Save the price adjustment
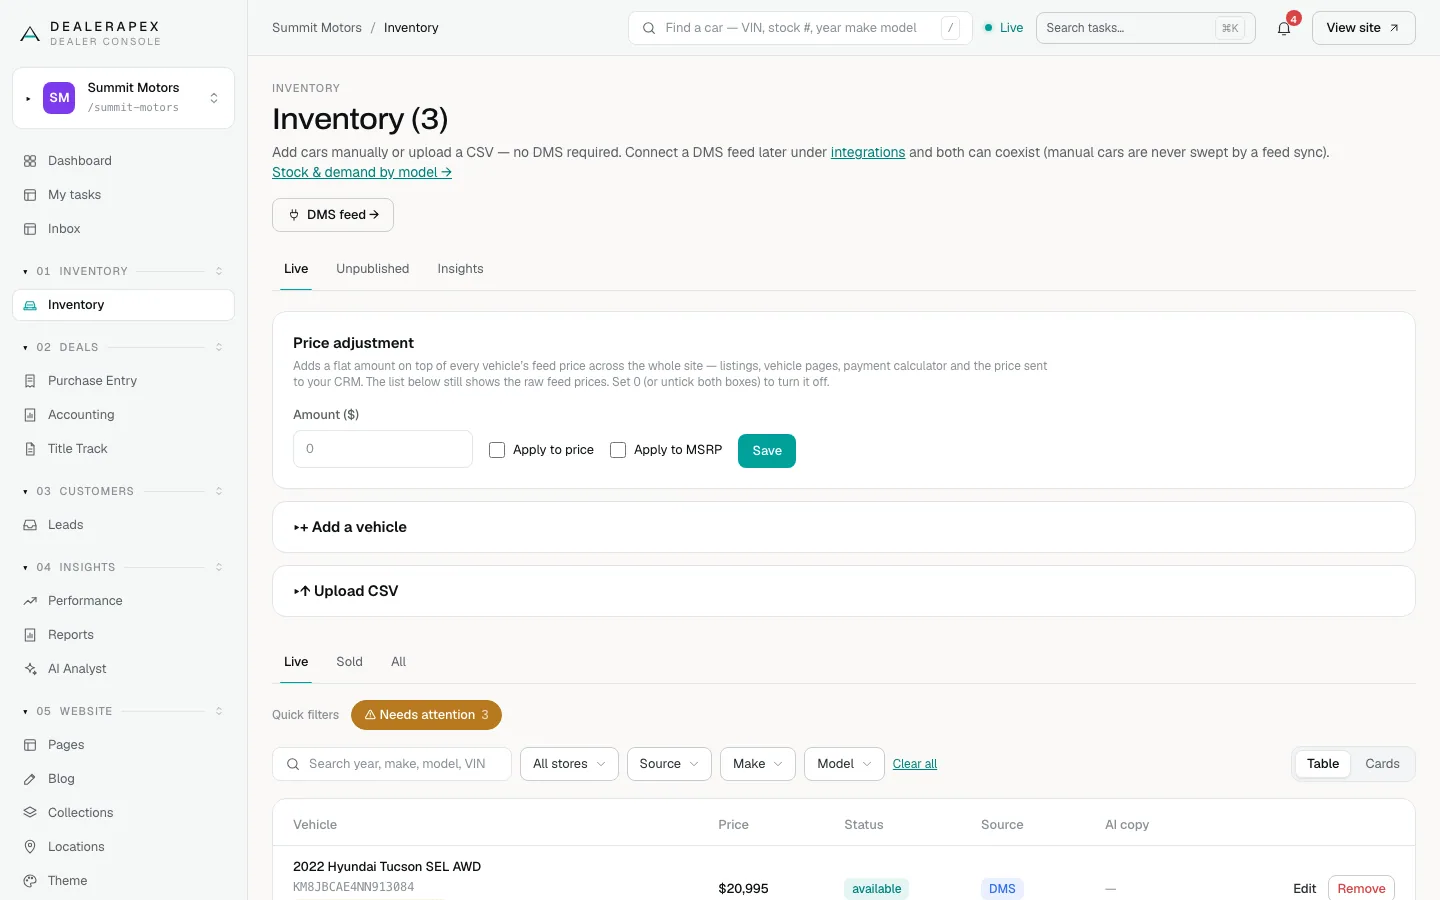The width and height of the screenshot is (1440, 900). tap(767, 451)
